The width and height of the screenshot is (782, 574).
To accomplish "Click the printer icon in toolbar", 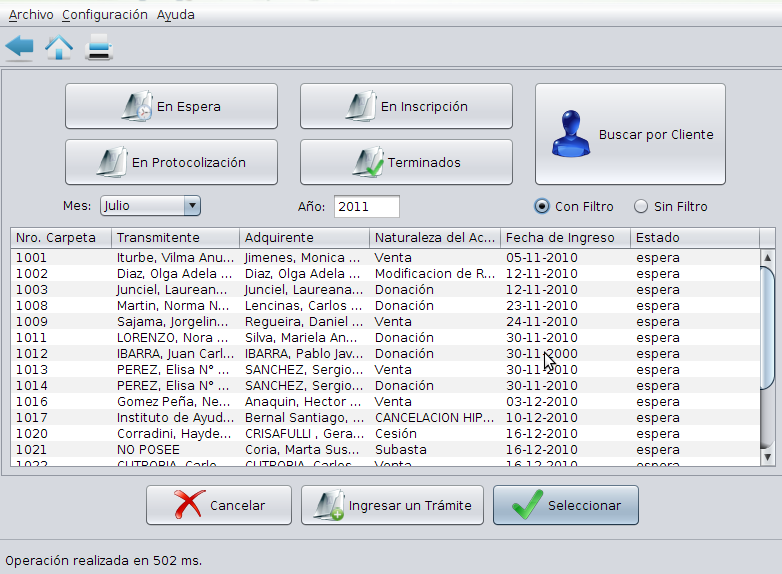I will [99, 47].
